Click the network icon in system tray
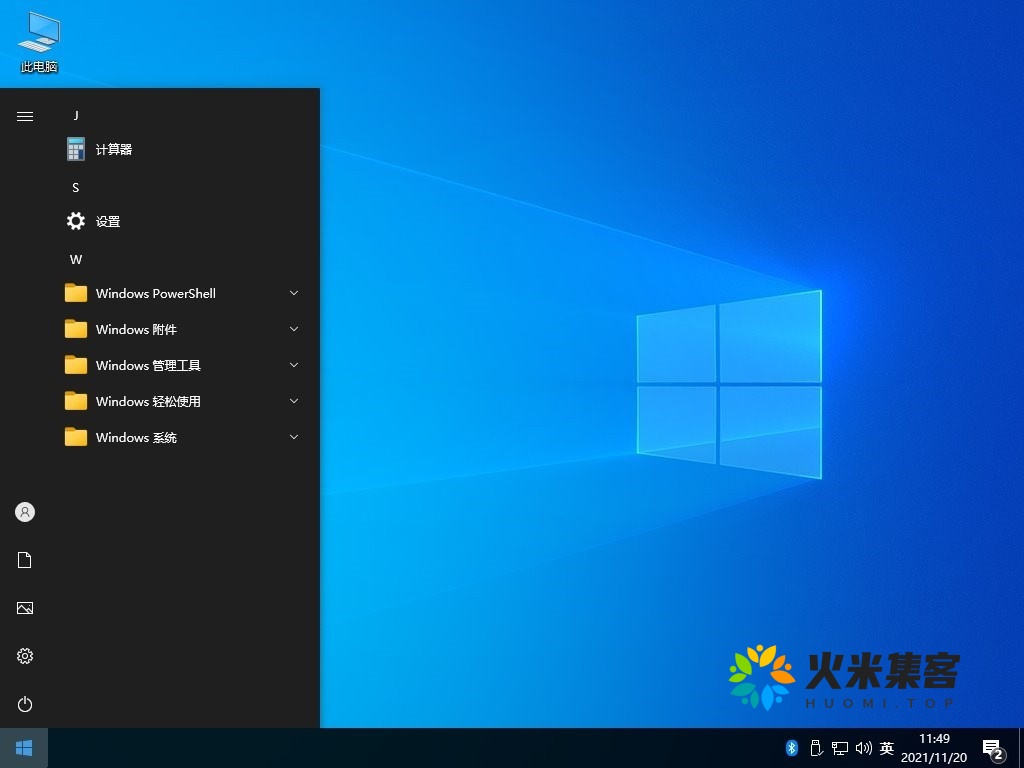This screenshot has width=1024, height=768. point(840,747)
